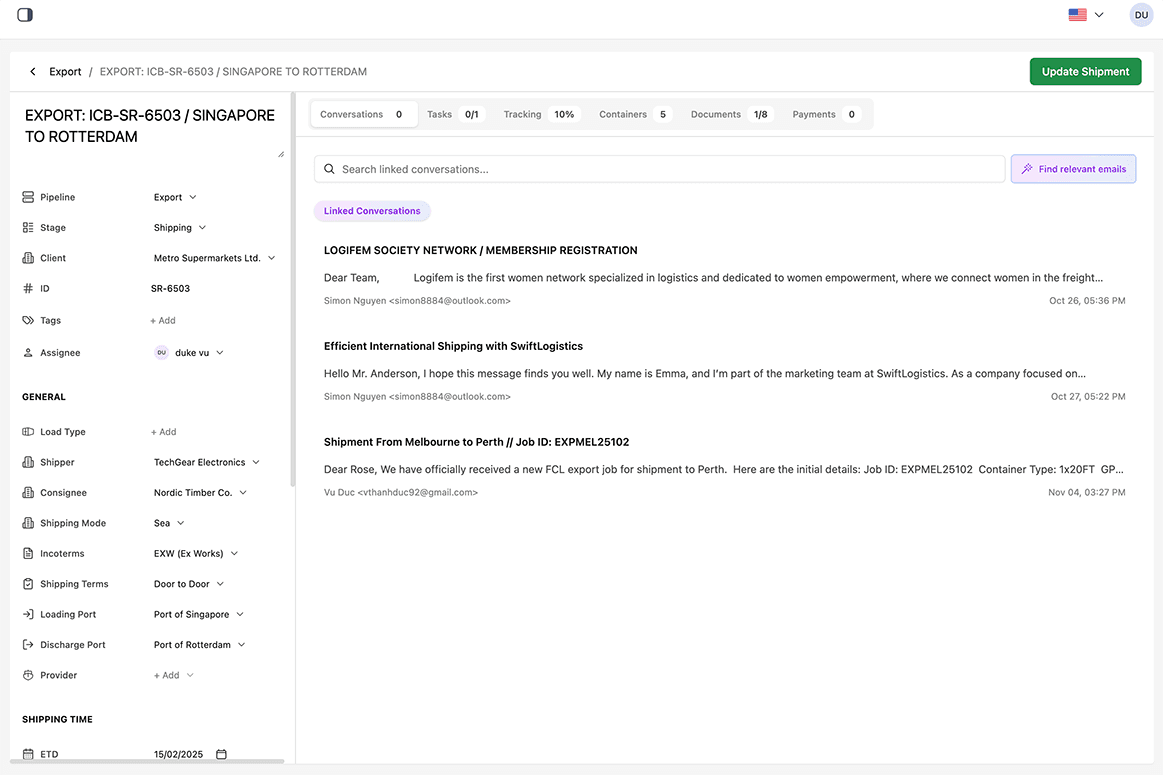Click the Search linked conversations field

(x=659, y=169)
